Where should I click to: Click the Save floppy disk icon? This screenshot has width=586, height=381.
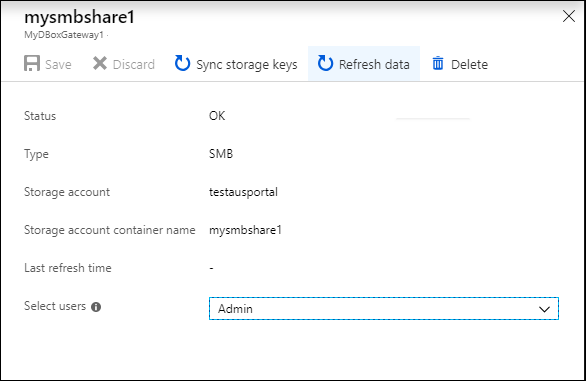tap(32, 63)
